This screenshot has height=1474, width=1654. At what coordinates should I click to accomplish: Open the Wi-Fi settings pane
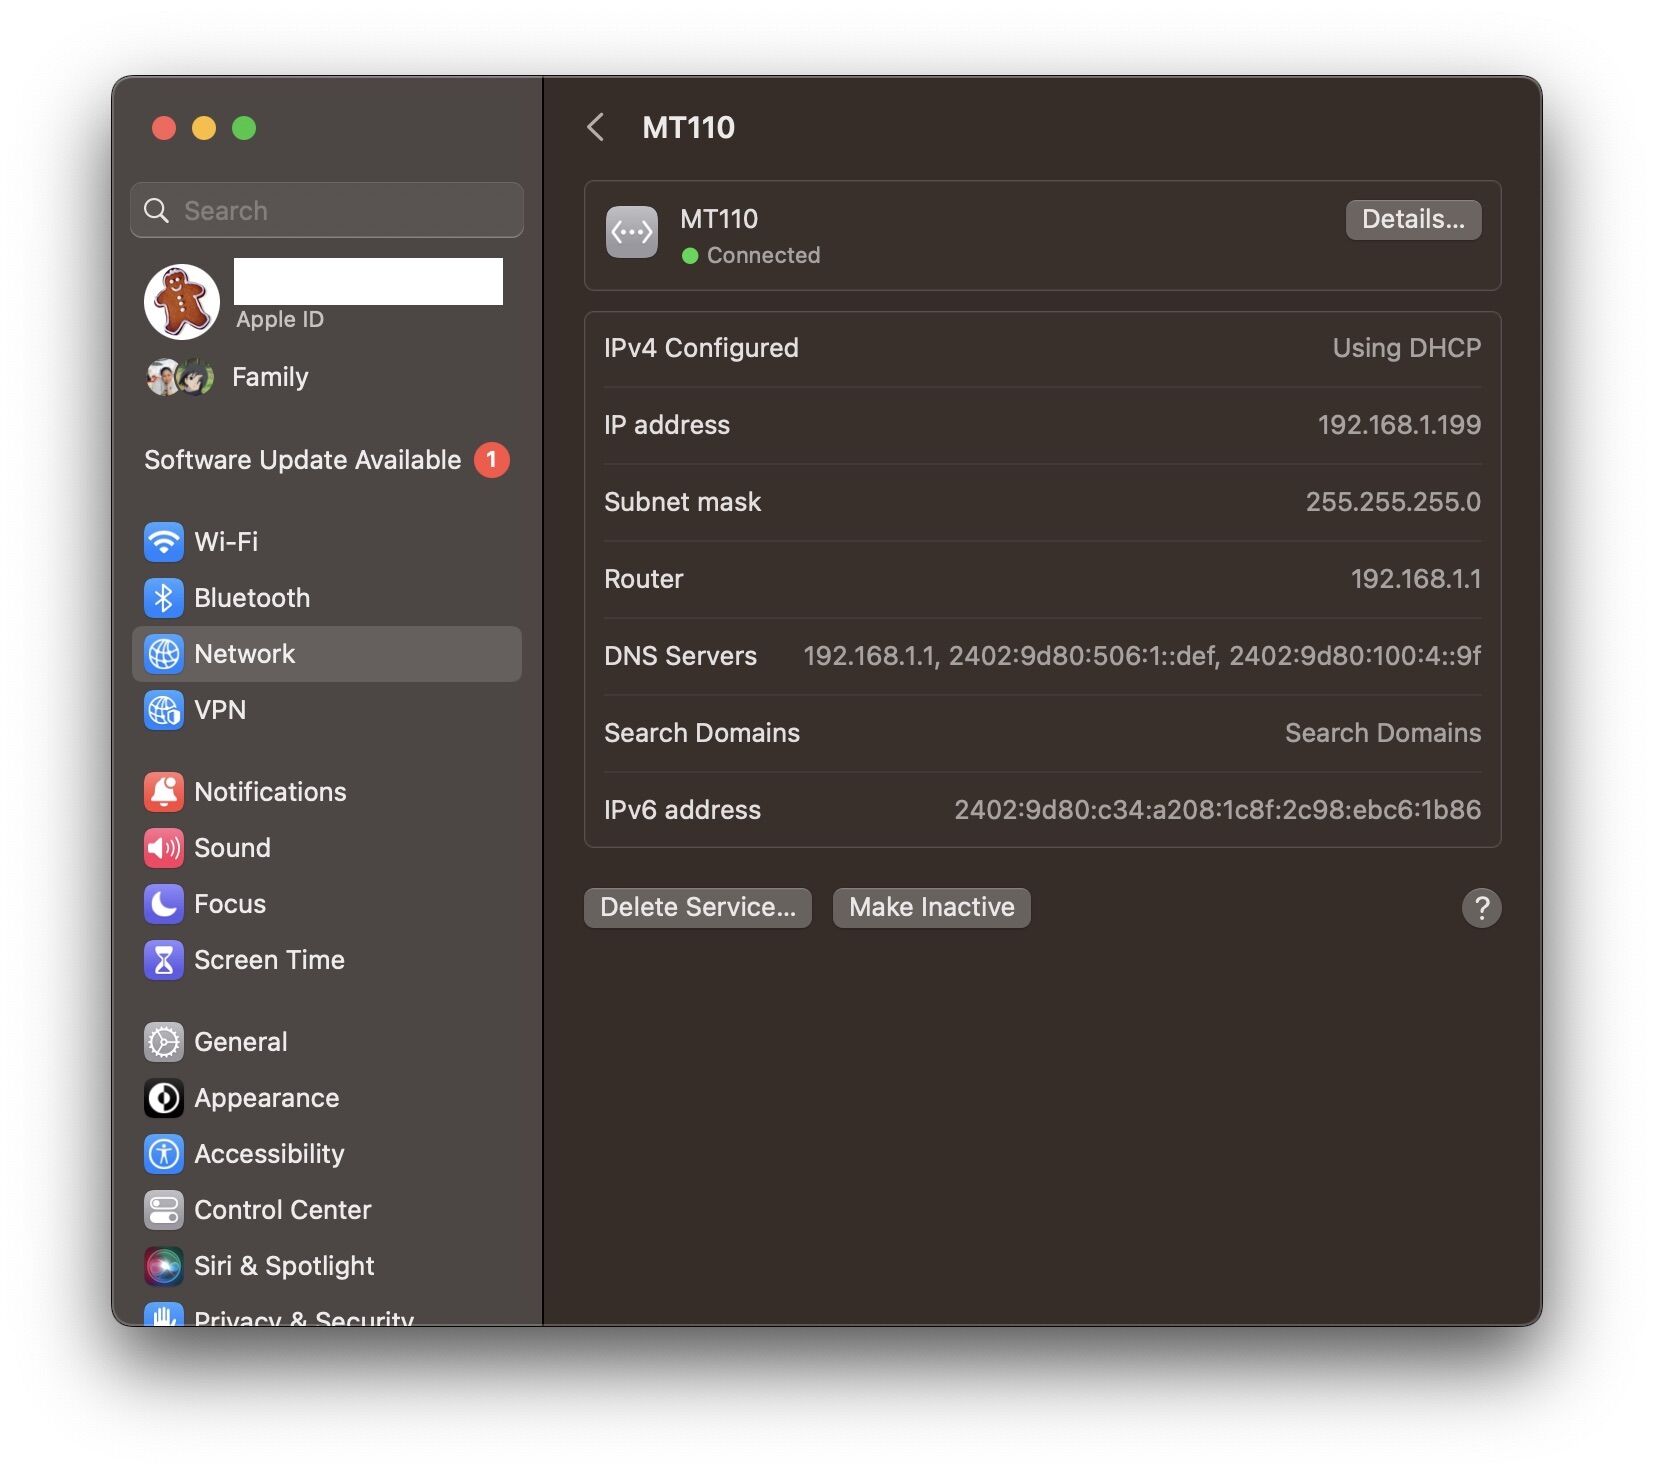point(327,542)
